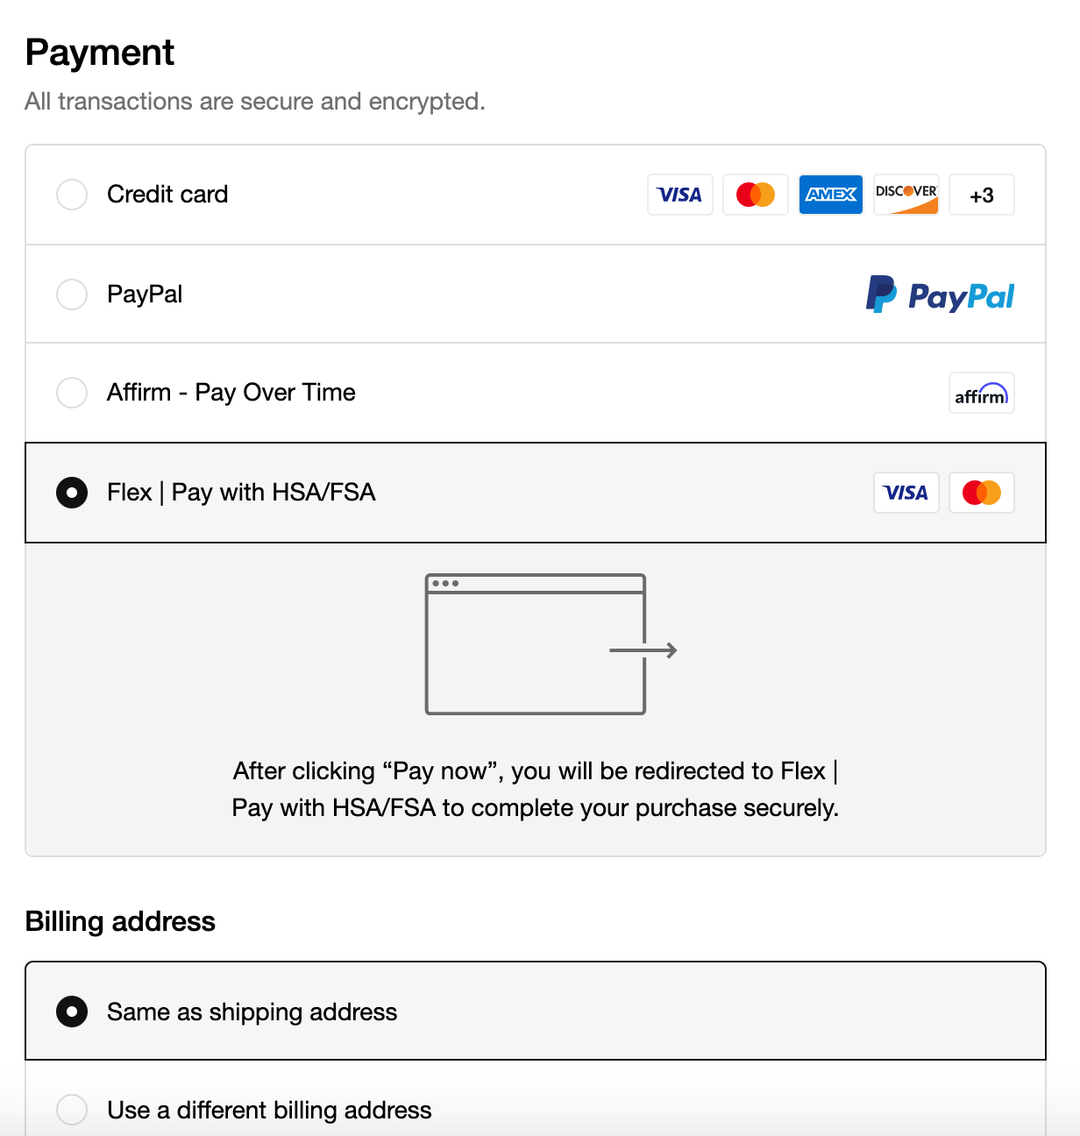Click the Visa icon in Flex row
The width and height of the screenshot is (1080, 1136).
click(906, 493)
